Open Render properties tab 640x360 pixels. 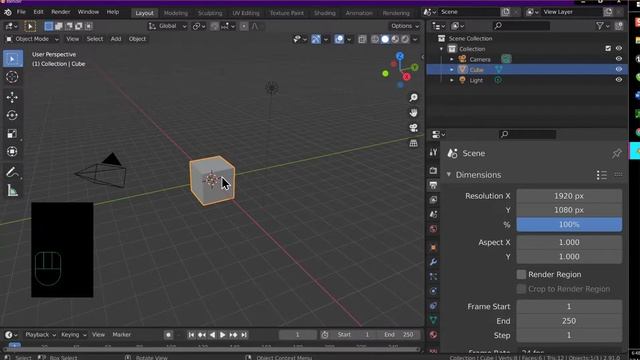coord(433,171)
